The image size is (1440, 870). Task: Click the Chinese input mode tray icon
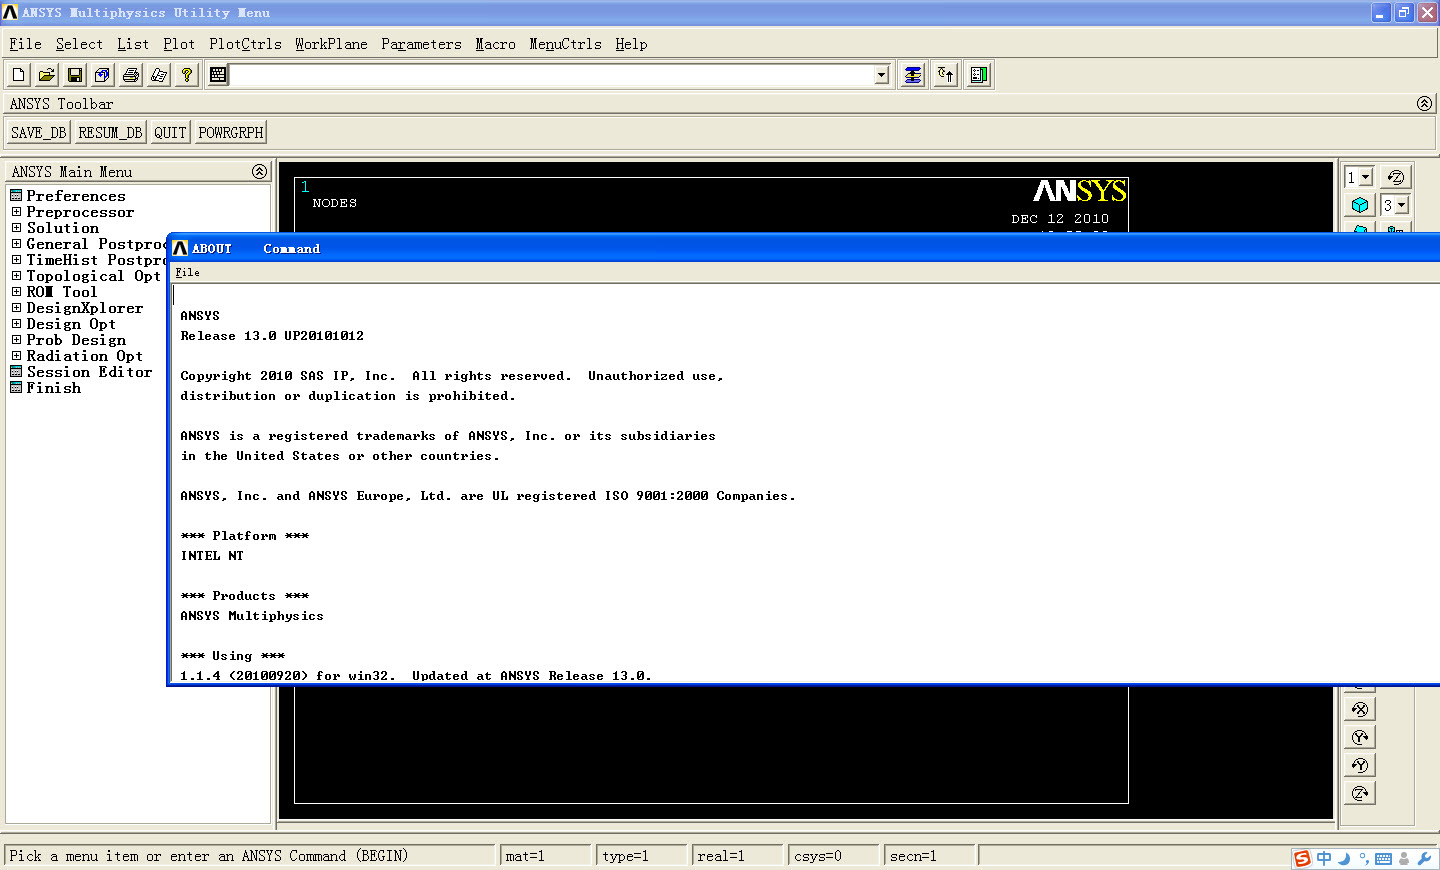coord(1324,858)
